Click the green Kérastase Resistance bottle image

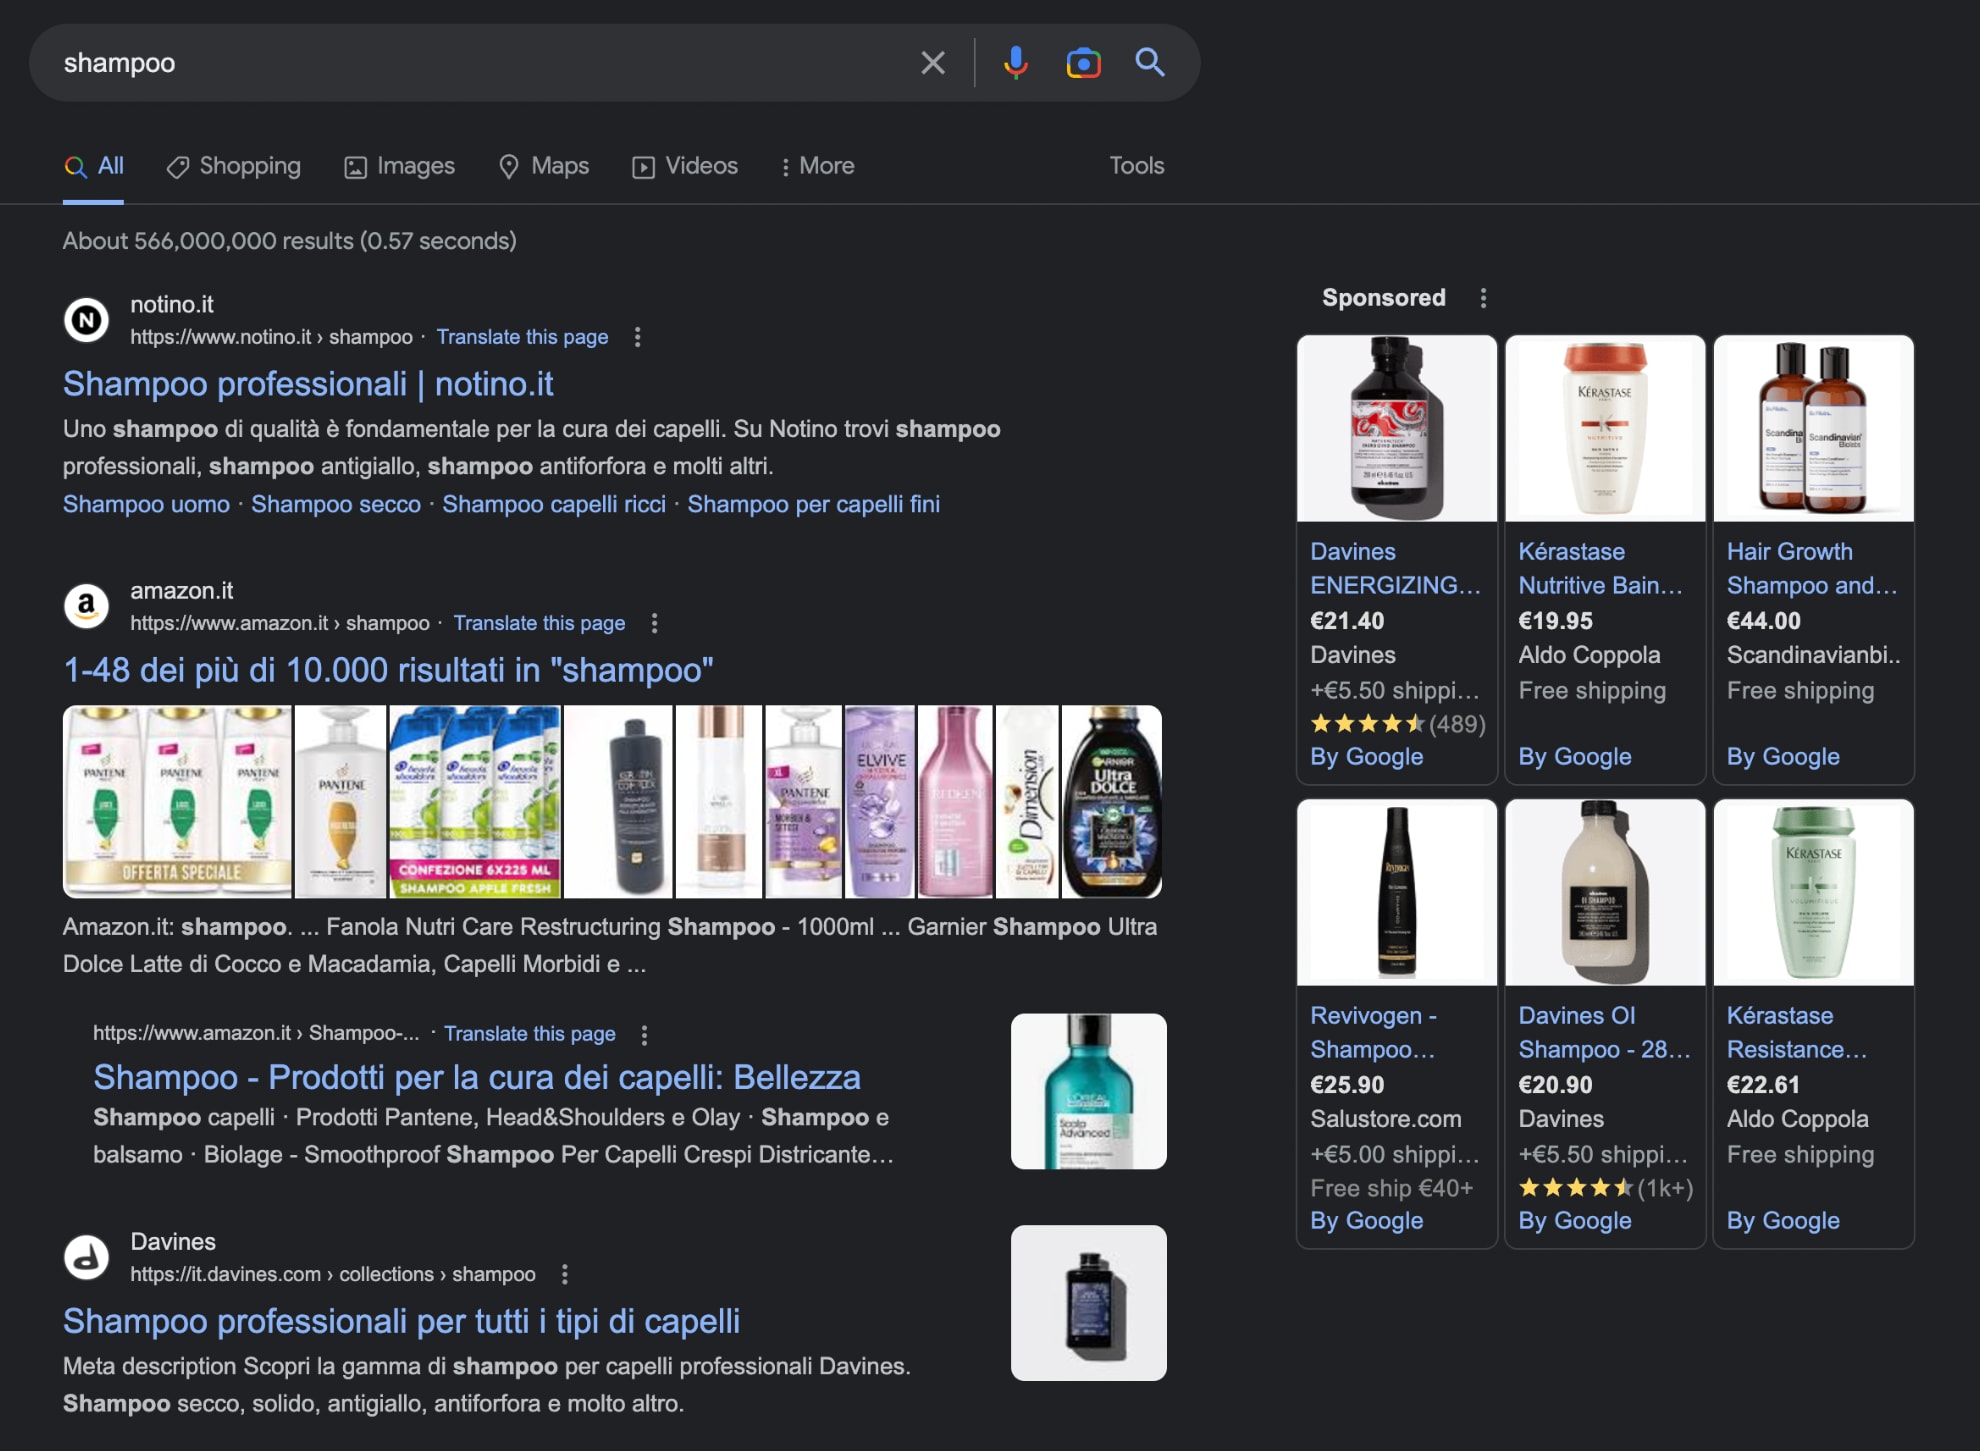[1813, 892]
